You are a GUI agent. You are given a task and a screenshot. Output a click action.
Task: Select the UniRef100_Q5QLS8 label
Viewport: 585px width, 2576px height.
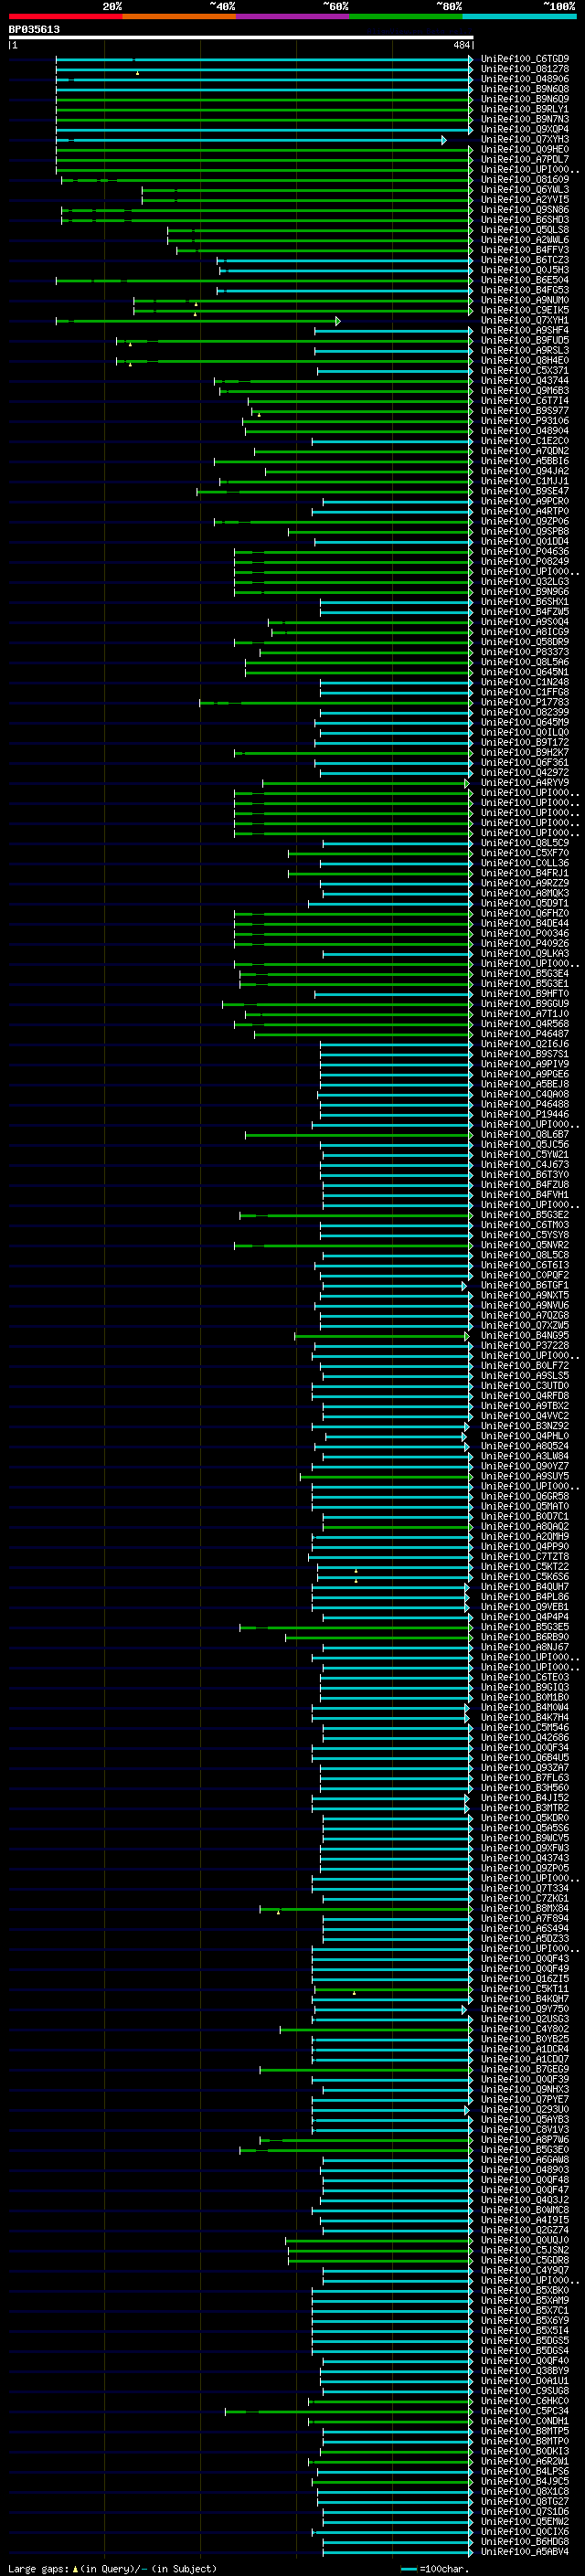(x=525, y=230)
